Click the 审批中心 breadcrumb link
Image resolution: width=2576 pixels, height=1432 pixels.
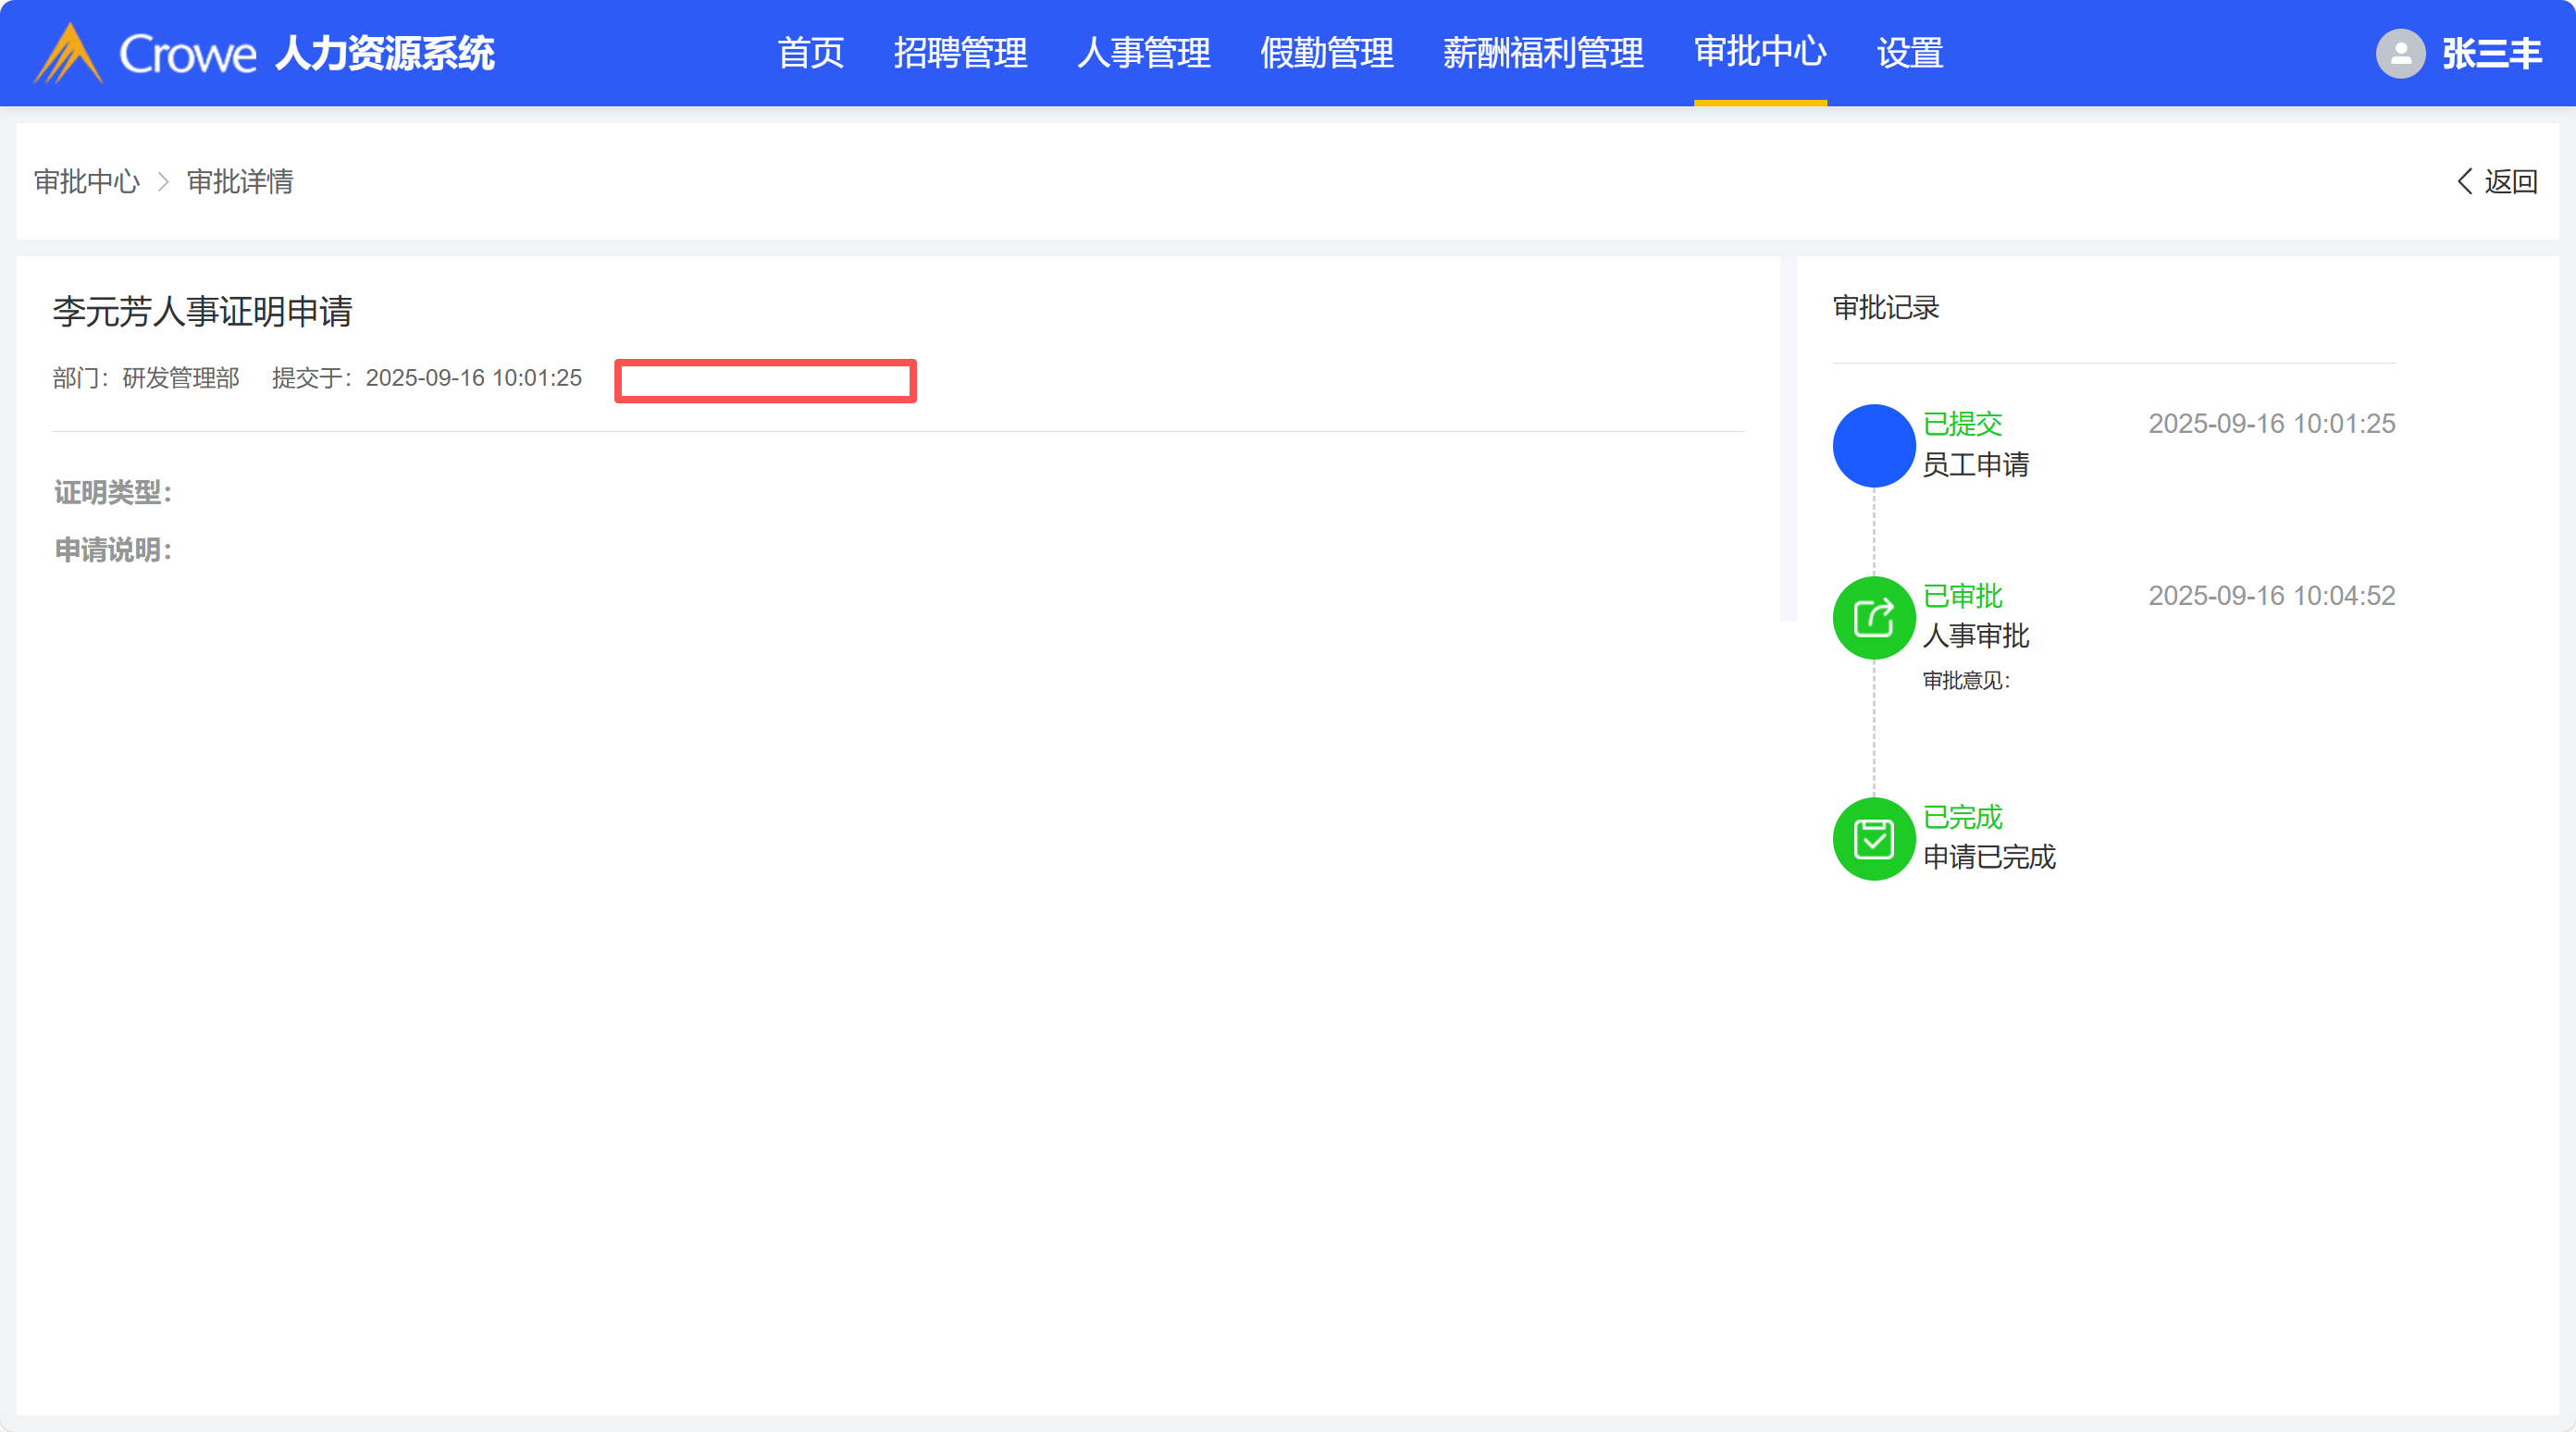[x=87, y=182]
